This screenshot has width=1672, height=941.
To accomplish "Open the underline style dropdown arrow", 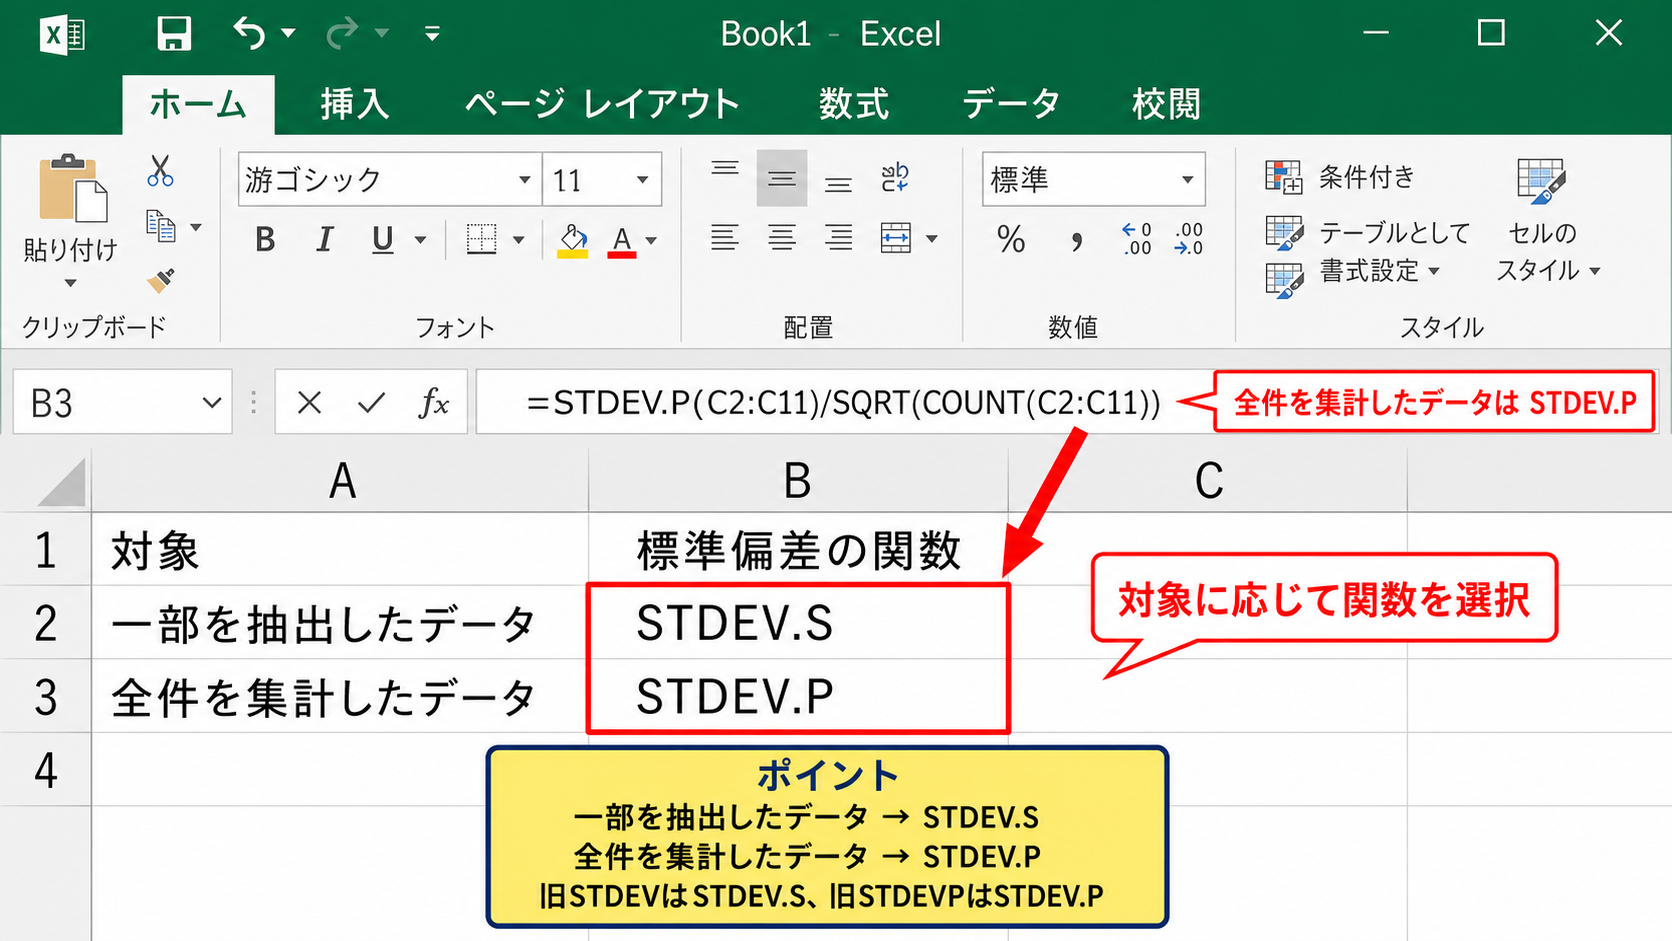I will [x=421, y=240].
